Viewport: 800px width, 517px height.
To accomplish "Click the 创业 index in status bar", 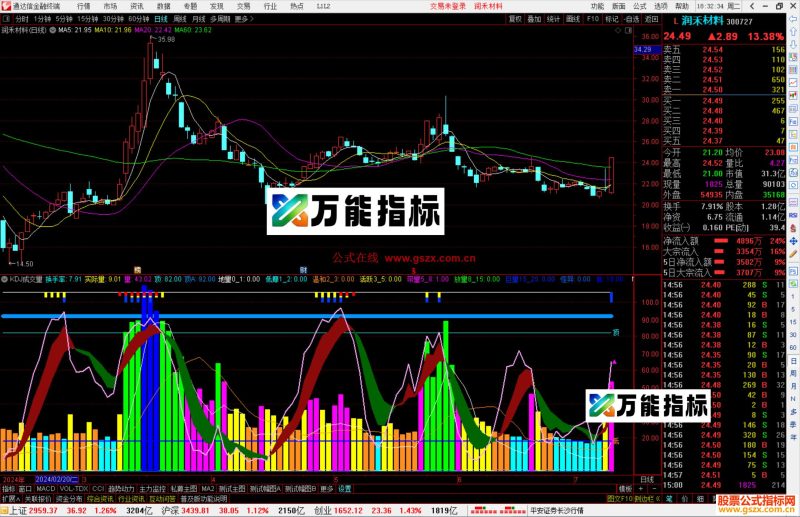I will (x=322, y=510).
